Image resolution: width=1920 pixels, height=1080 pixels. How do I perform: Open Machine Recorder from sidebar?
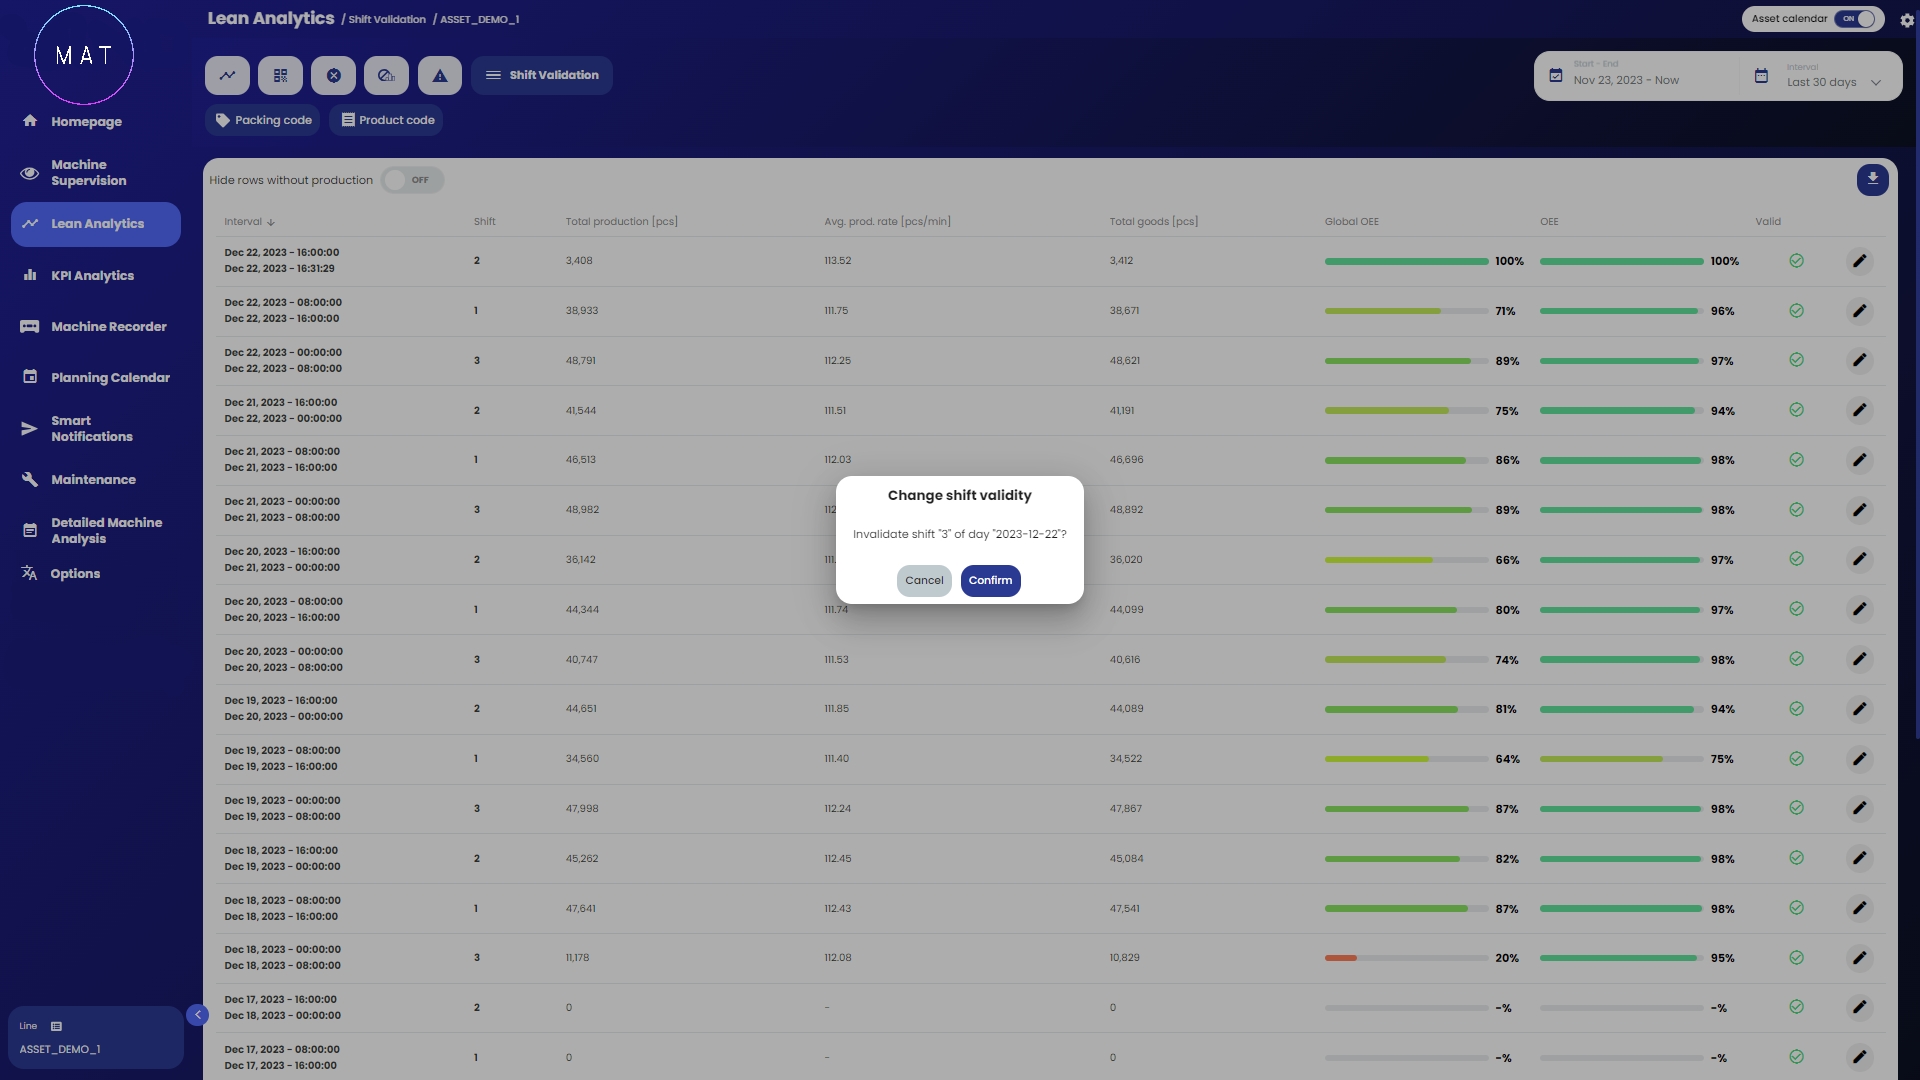[x=108, y=327]
